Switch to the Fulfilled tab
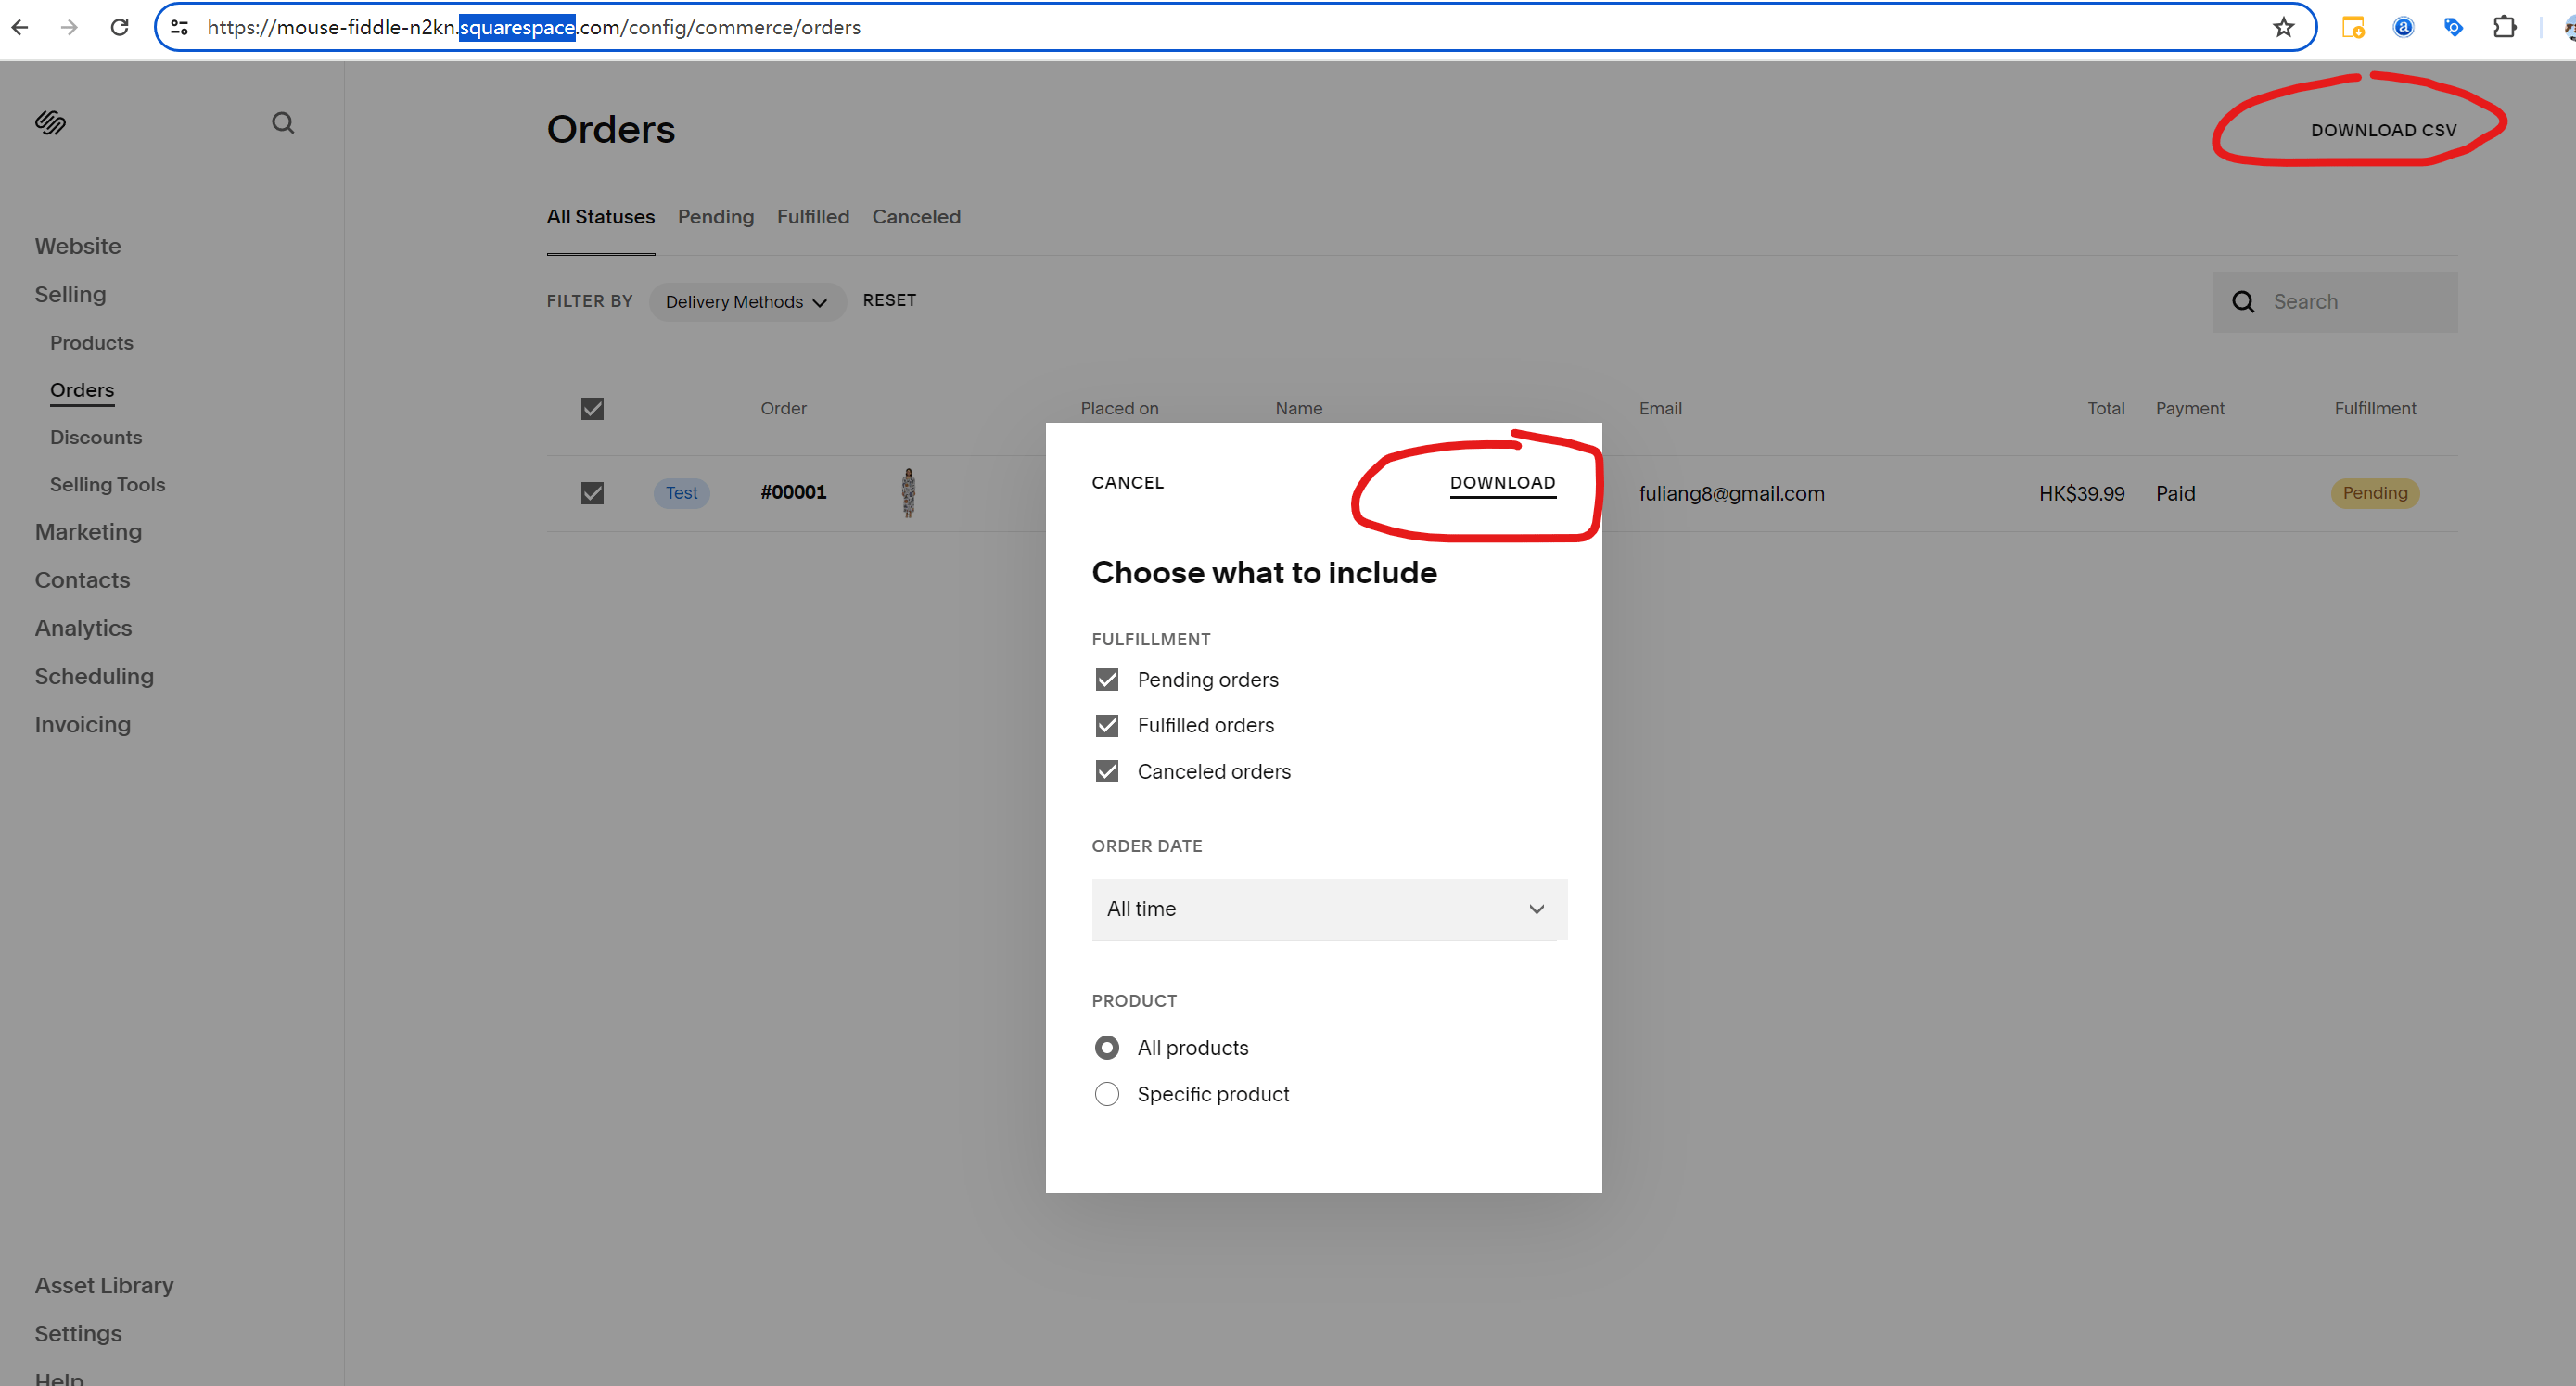Image resolution: width=2576 pixels, height=1386 pixels. click(x=812, y=217)
